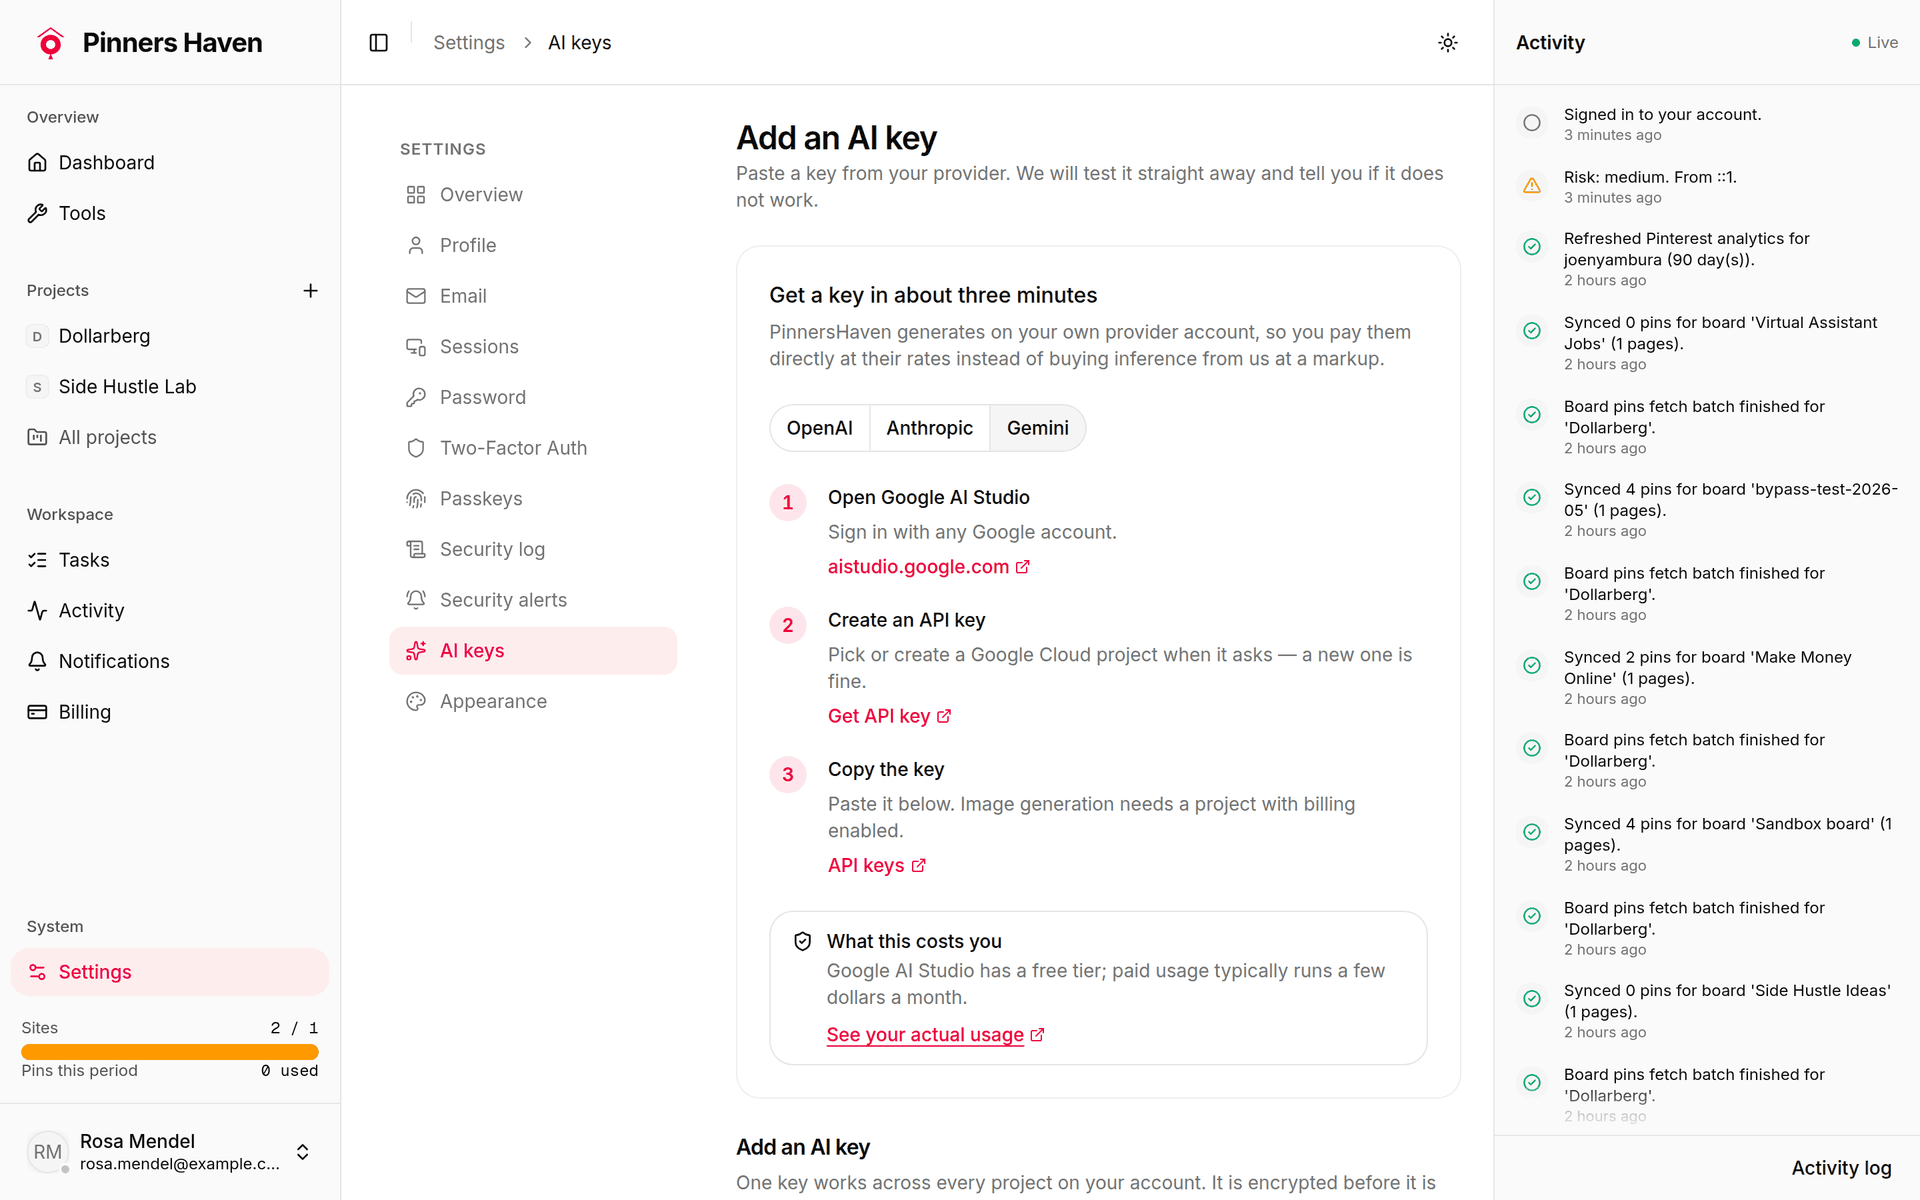Image resolution: width=1920 pixels, height=1200 pixels.
Task: Click the Pinners Haven logo icon
Action: pyautogui.click(x=50, y=42)
